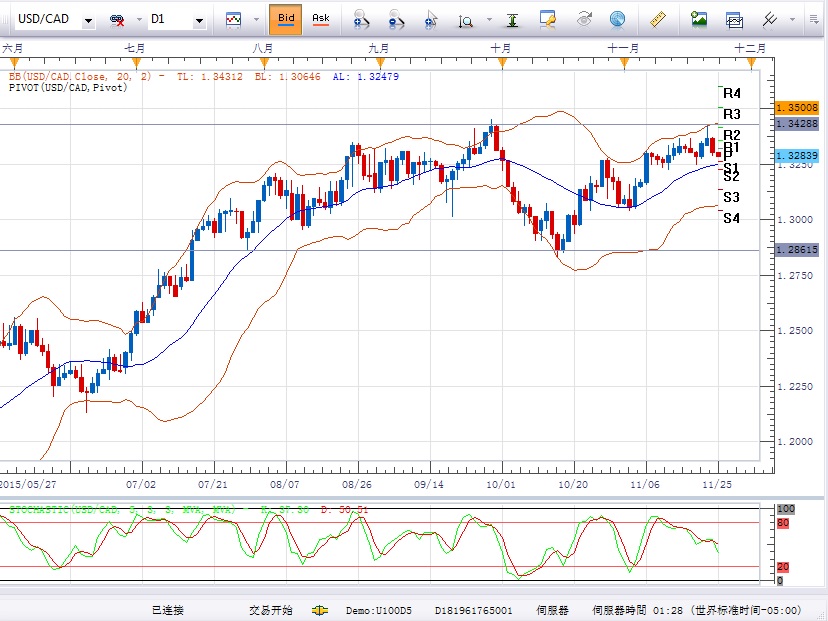Click the S3 pivot level label

coord(731,197)
